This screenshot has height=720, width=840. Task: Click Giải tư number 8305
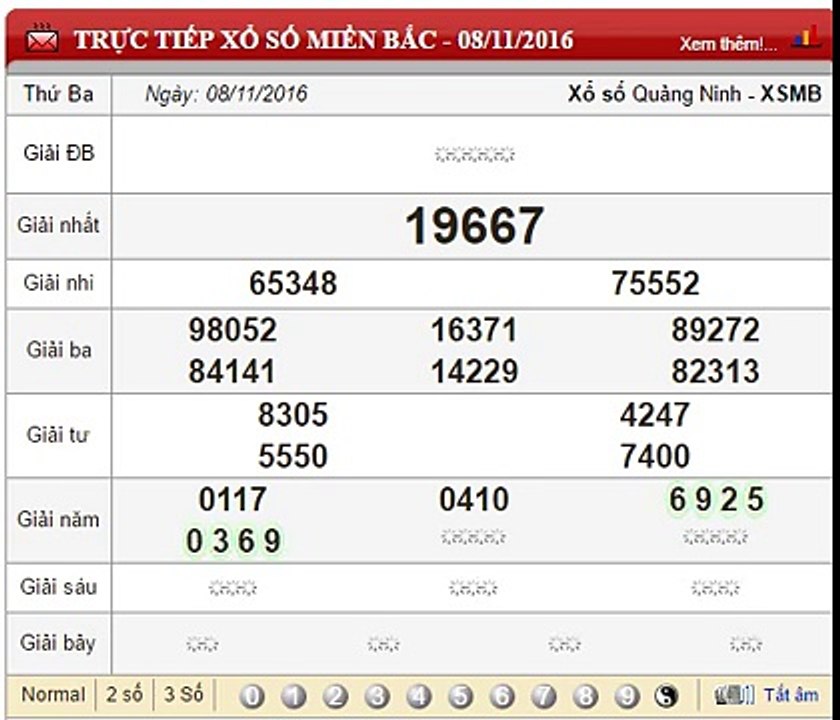click(292, 415)
